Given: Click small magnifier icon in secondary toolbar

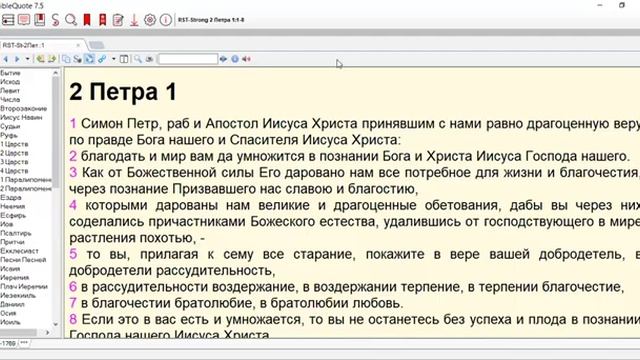Looking at the screenshot, I should 138,59.
